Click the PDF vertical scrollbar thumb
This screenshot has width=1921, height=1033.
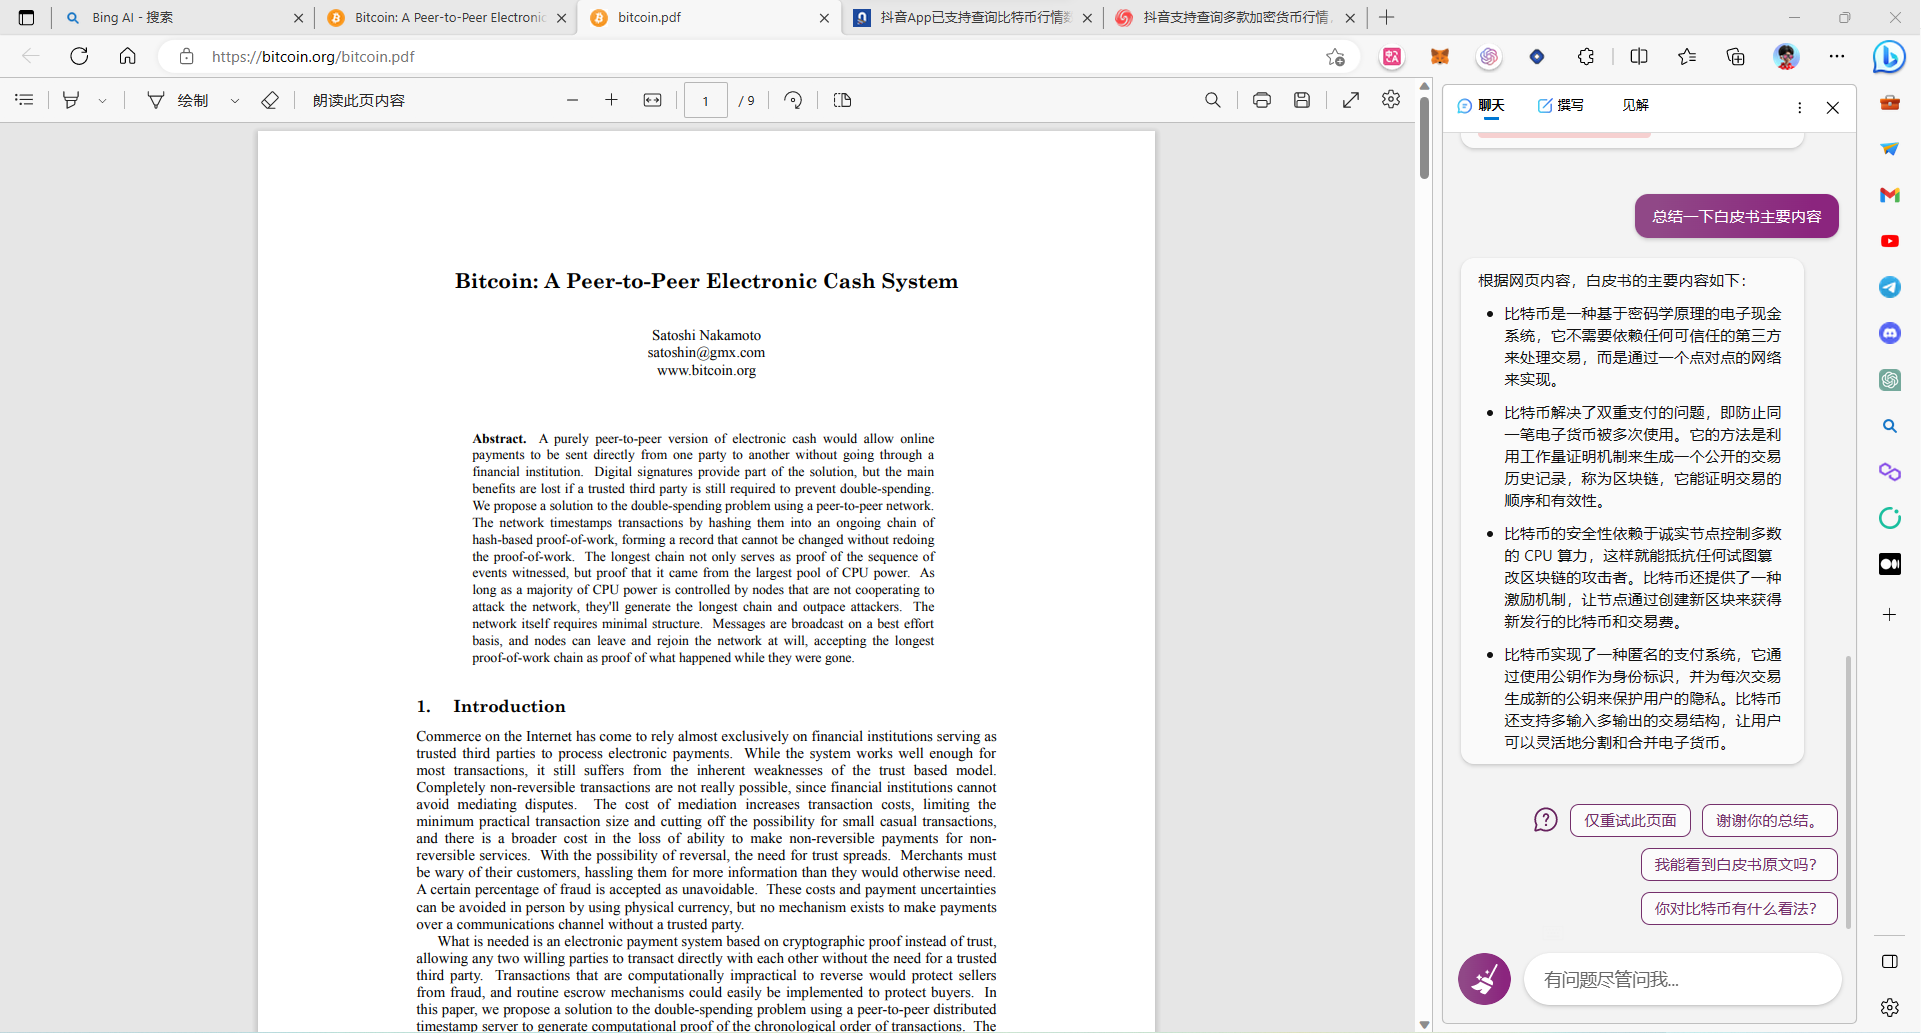click(x=1424, y=138)
